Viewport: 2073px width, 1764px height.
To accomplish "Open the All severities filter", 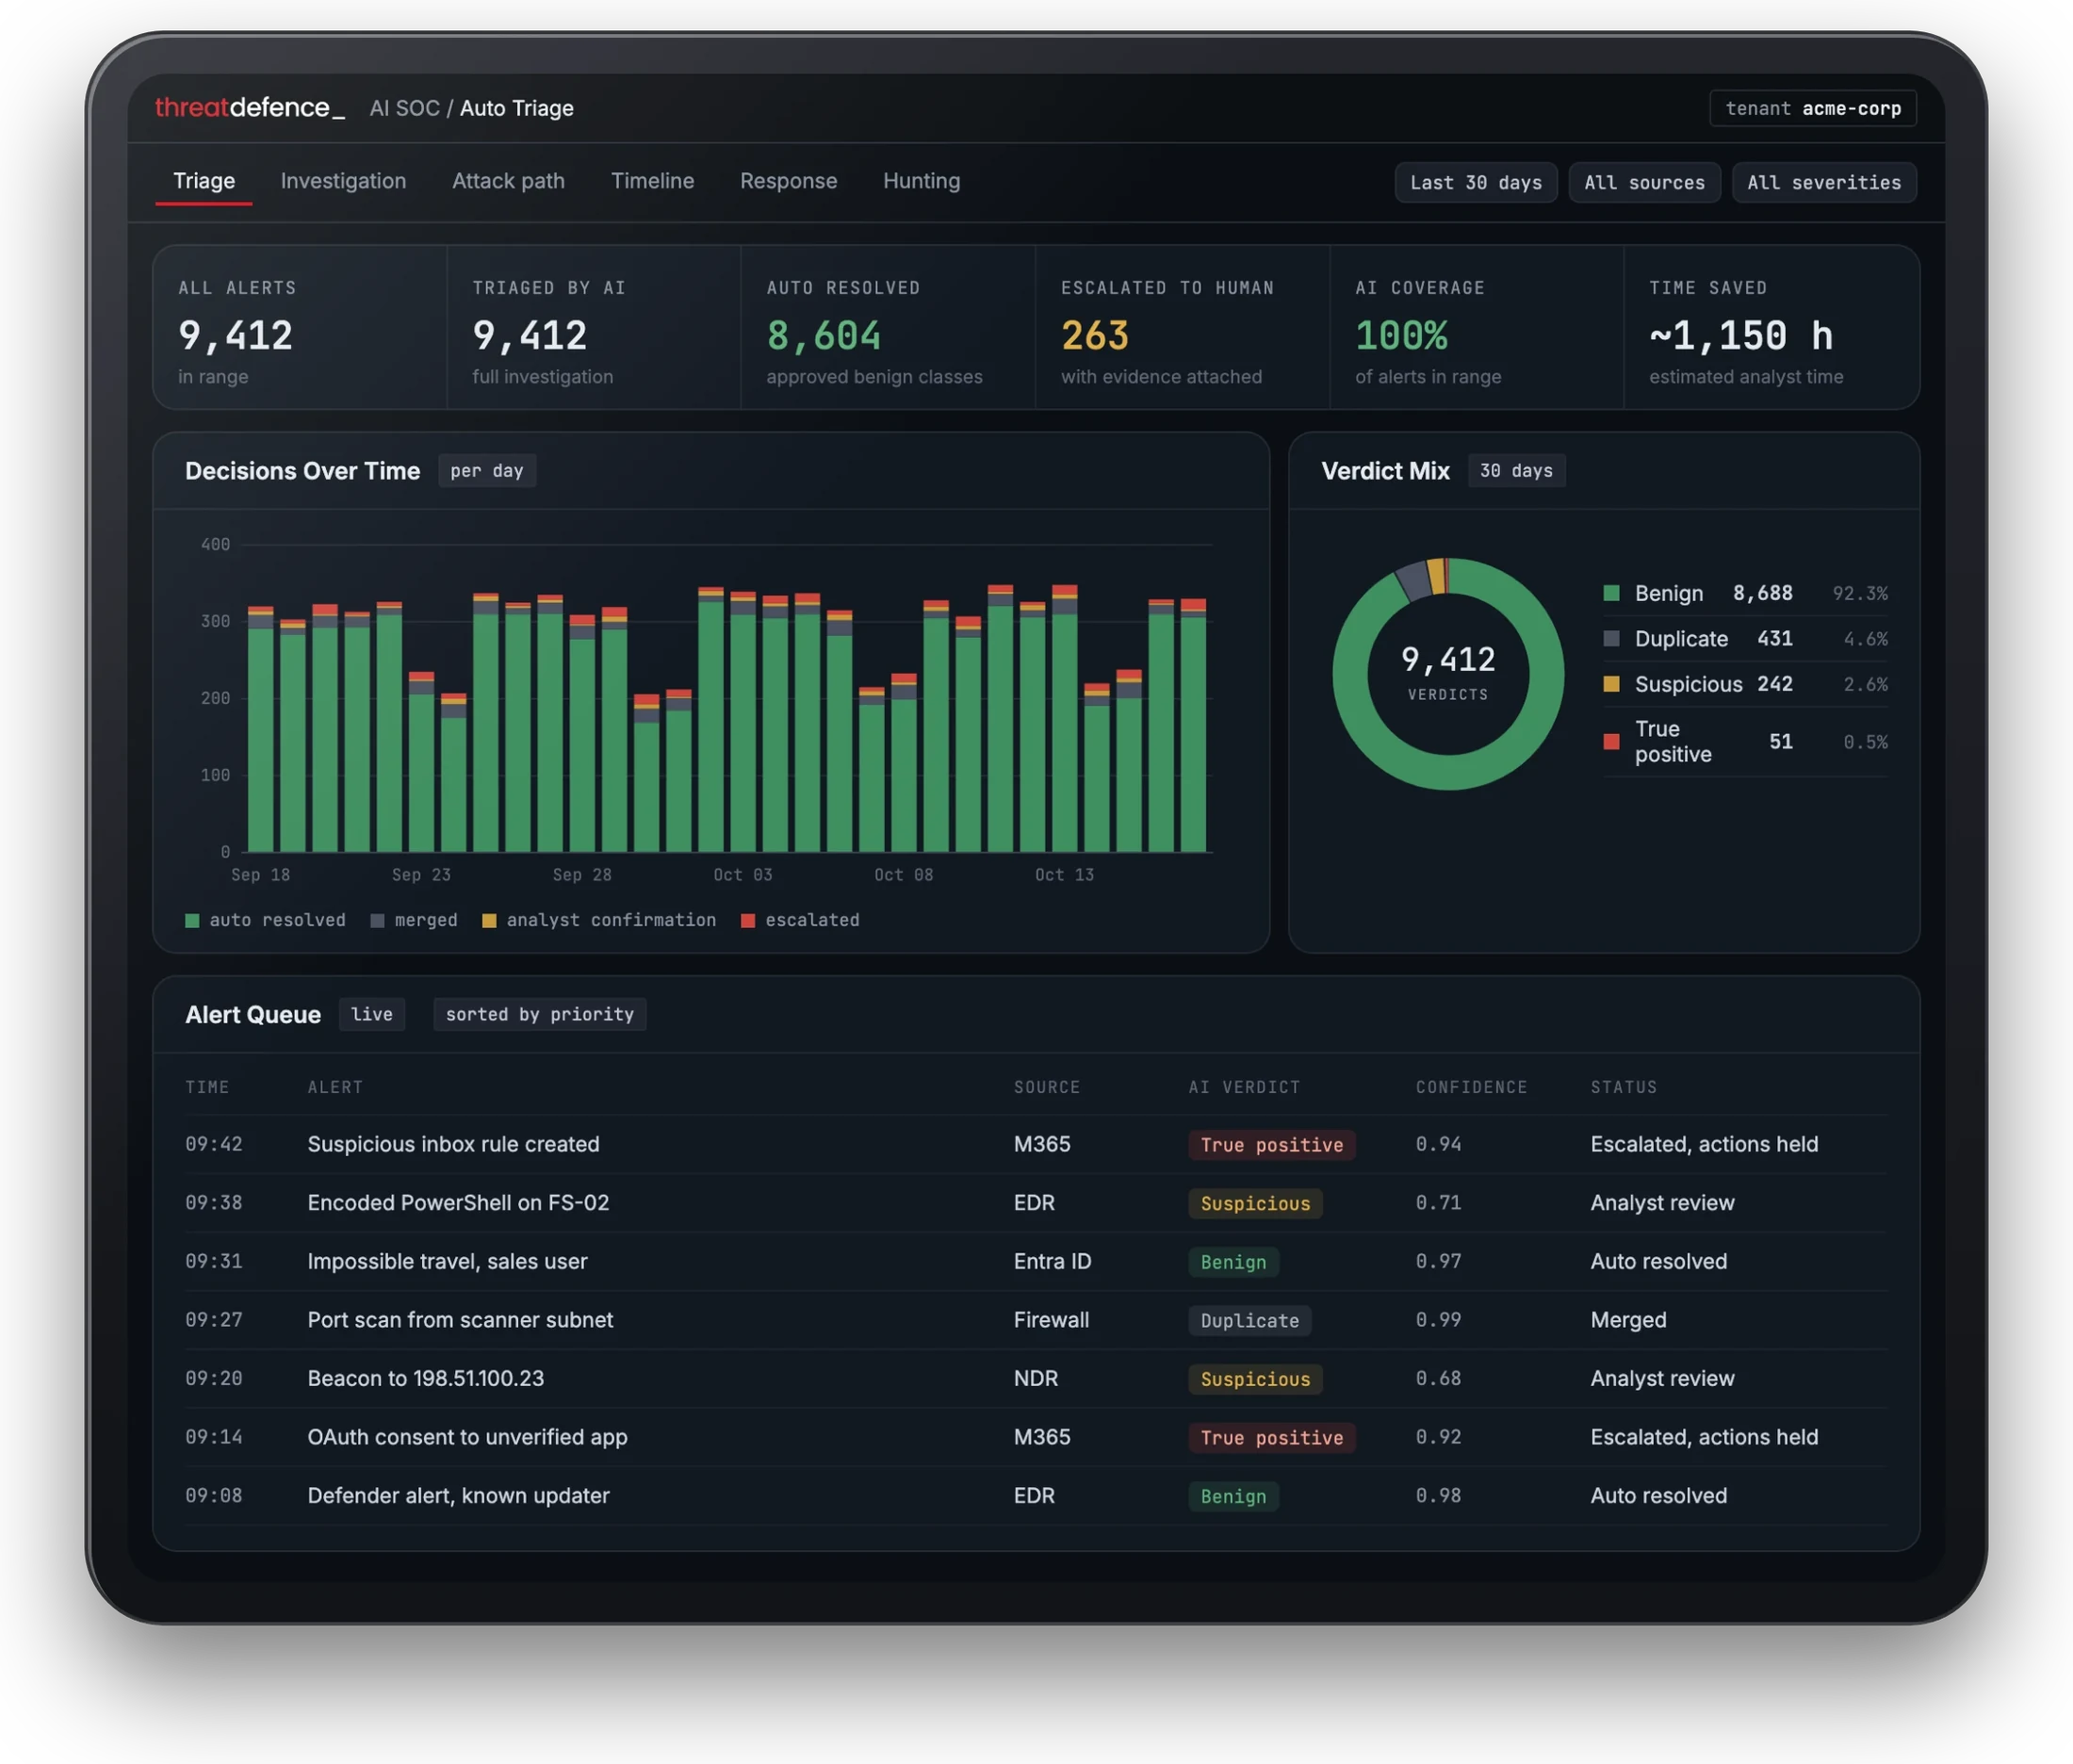I will coord(1823,183).
